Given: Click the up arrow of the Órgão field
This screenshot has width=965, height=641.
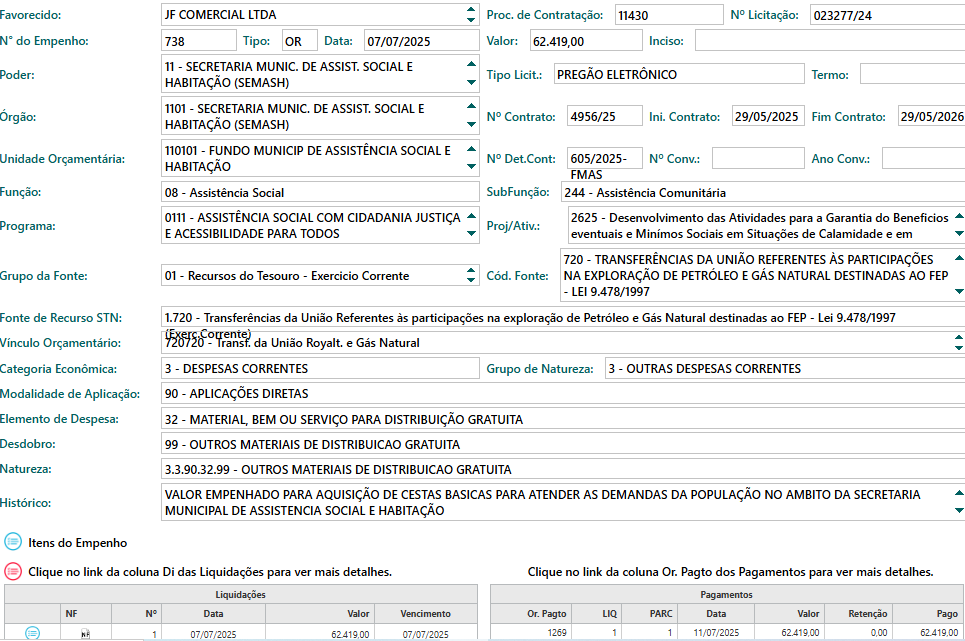Looking at the screenshot, I should [471, 106].
